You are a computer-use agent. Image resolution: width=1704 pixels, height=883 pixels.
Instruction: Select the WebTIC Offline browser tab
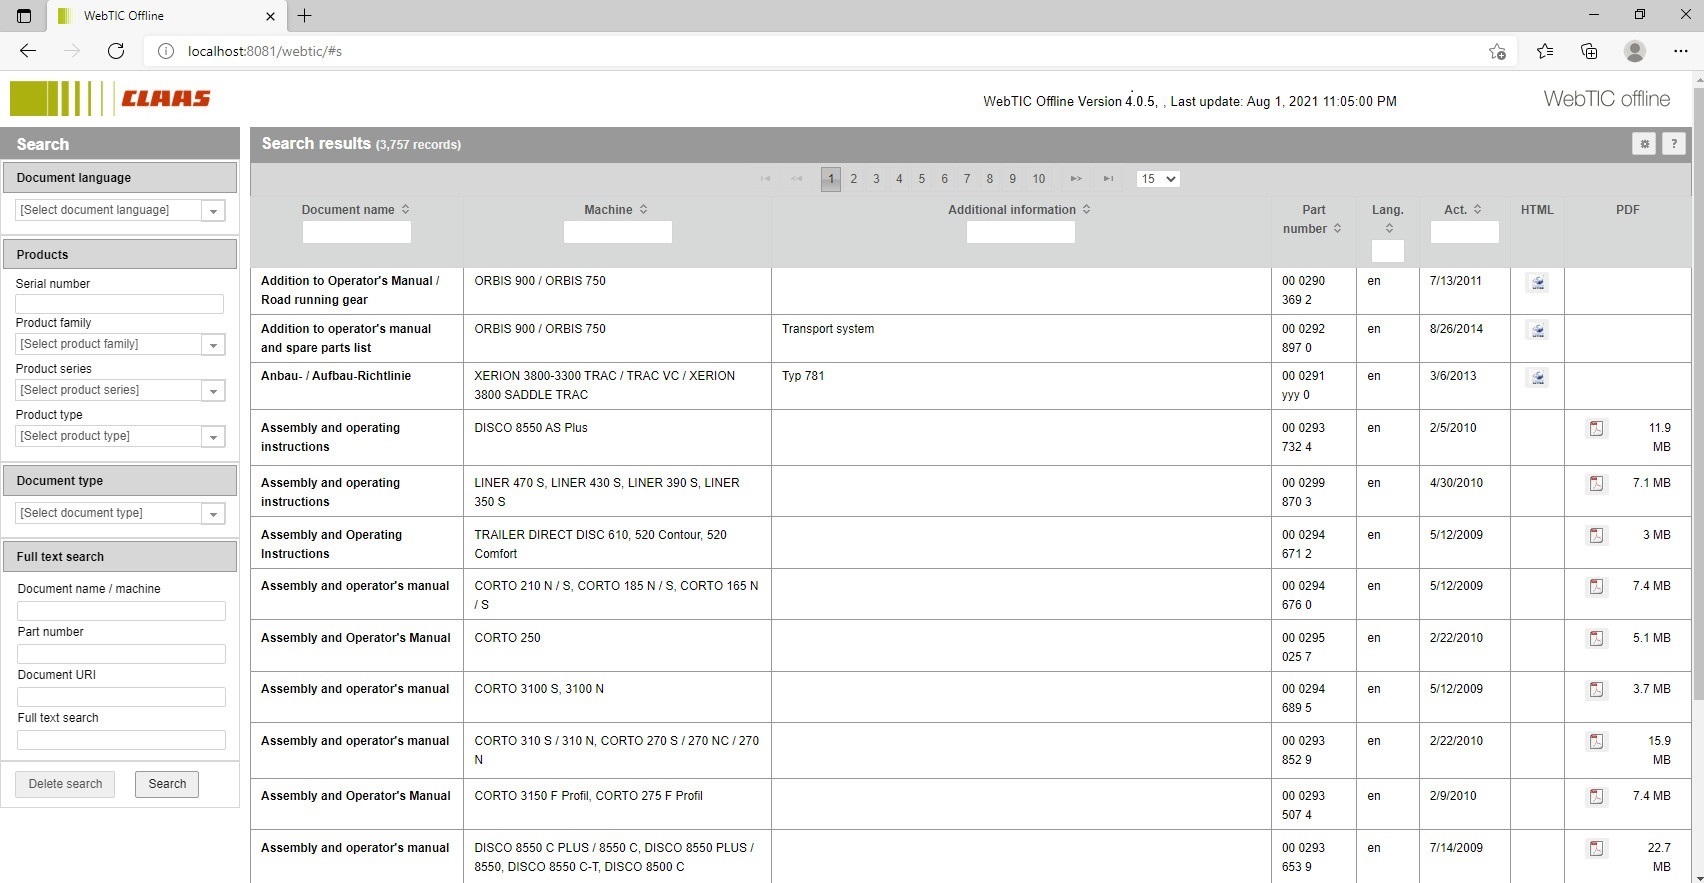[167, 16]
